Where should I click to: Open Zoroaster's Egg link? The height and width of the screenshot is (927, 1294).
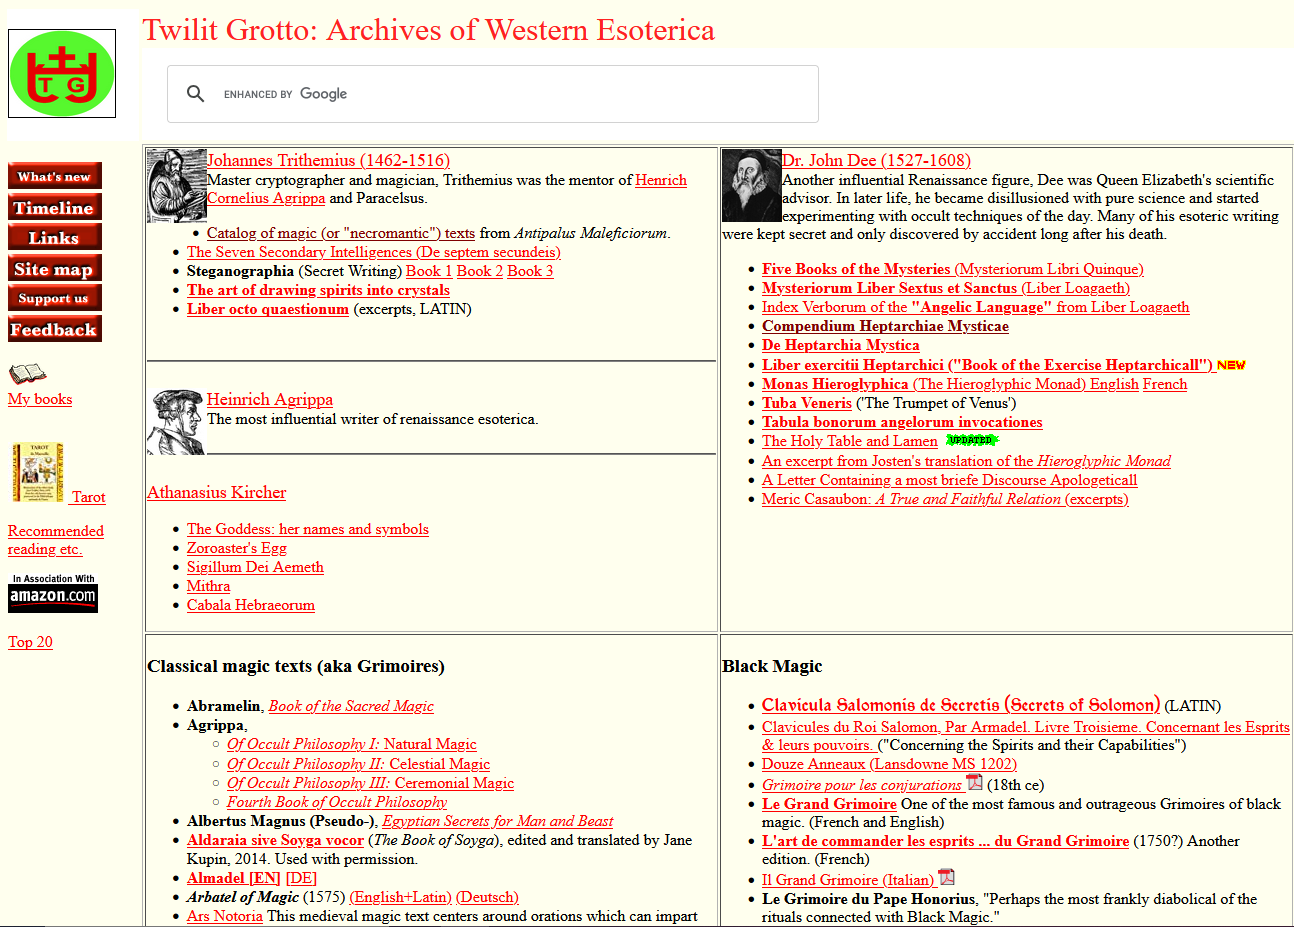click(236, 548)
